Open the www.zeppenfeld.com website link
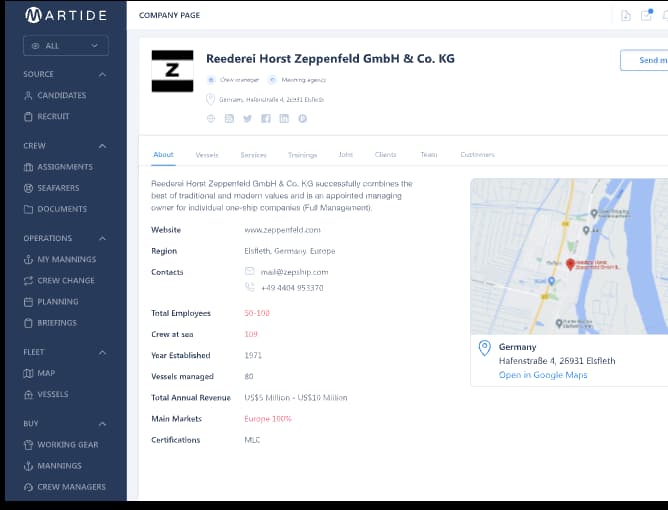The image size is (668, 510). click(x=282, y=230)
